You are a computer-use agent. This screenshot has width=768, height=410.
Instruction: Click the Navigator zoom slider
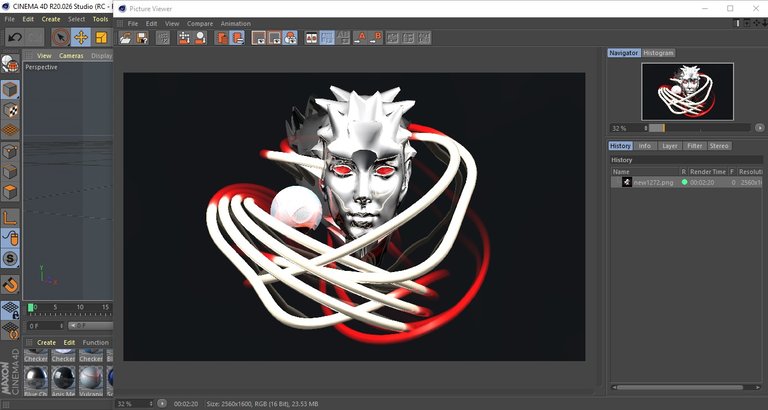coord(699,128)
